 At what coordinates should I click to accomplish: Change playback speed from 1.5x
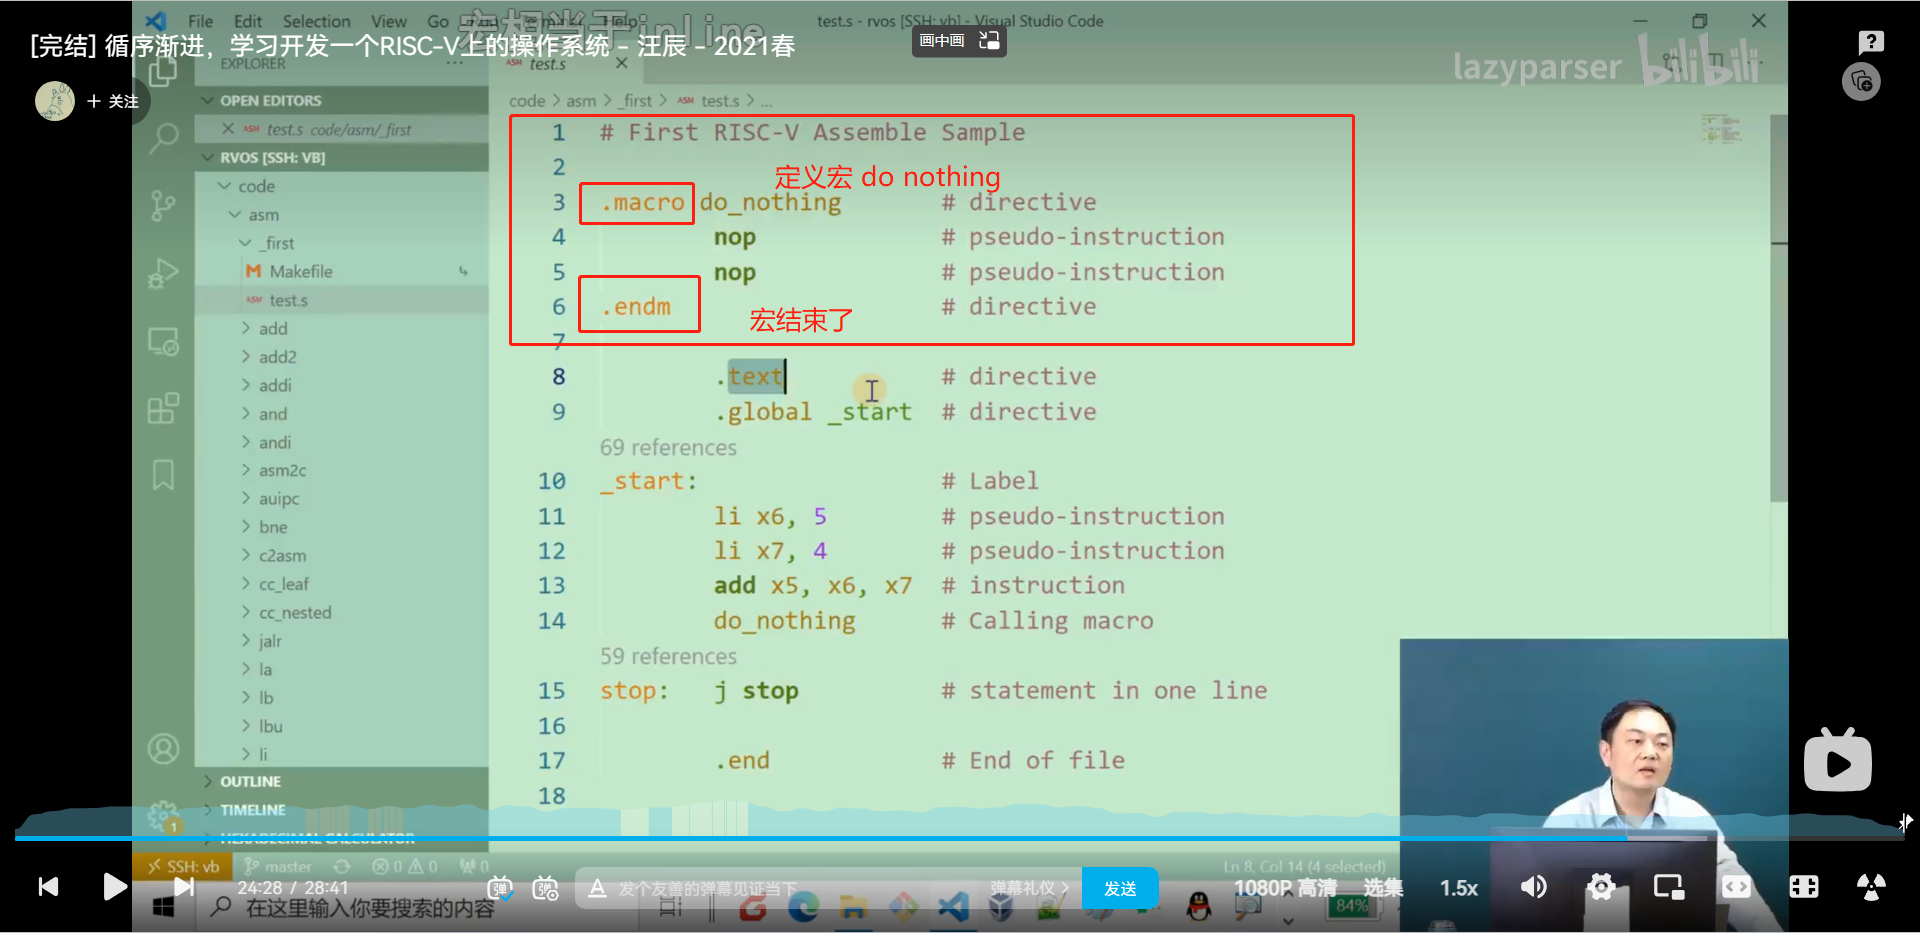pyautogui.click(x=1459, y=888)
